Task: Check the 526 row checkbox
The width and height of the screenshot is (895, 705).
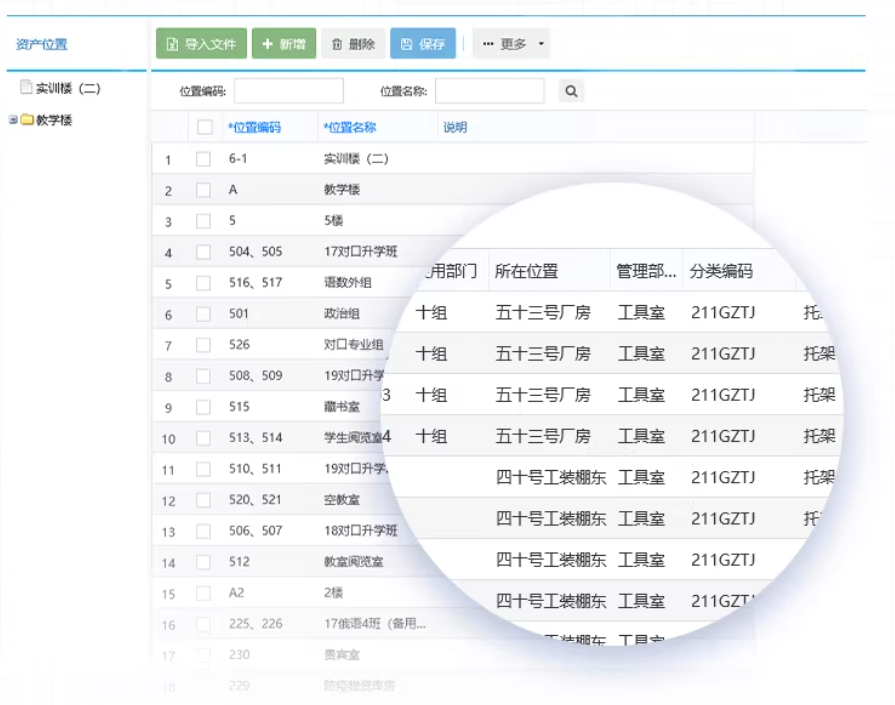Action: coord(203,345)
